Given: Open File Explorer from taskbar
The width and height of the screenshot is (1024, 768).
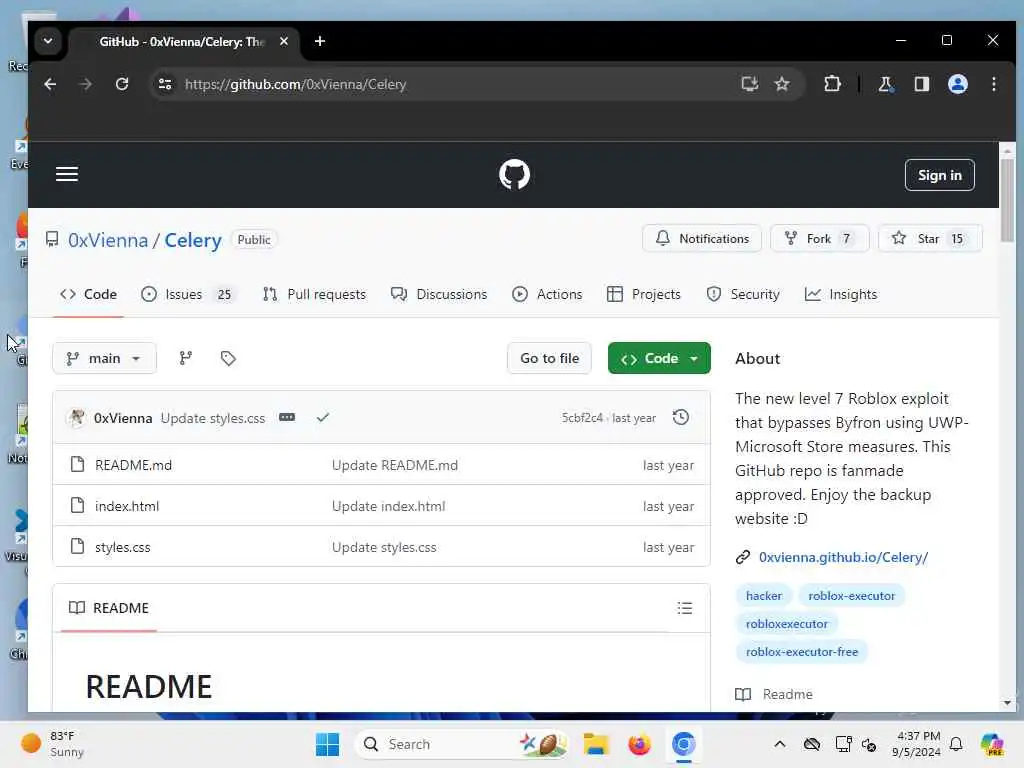Looking at the screenshot, I should coord(596,744).
